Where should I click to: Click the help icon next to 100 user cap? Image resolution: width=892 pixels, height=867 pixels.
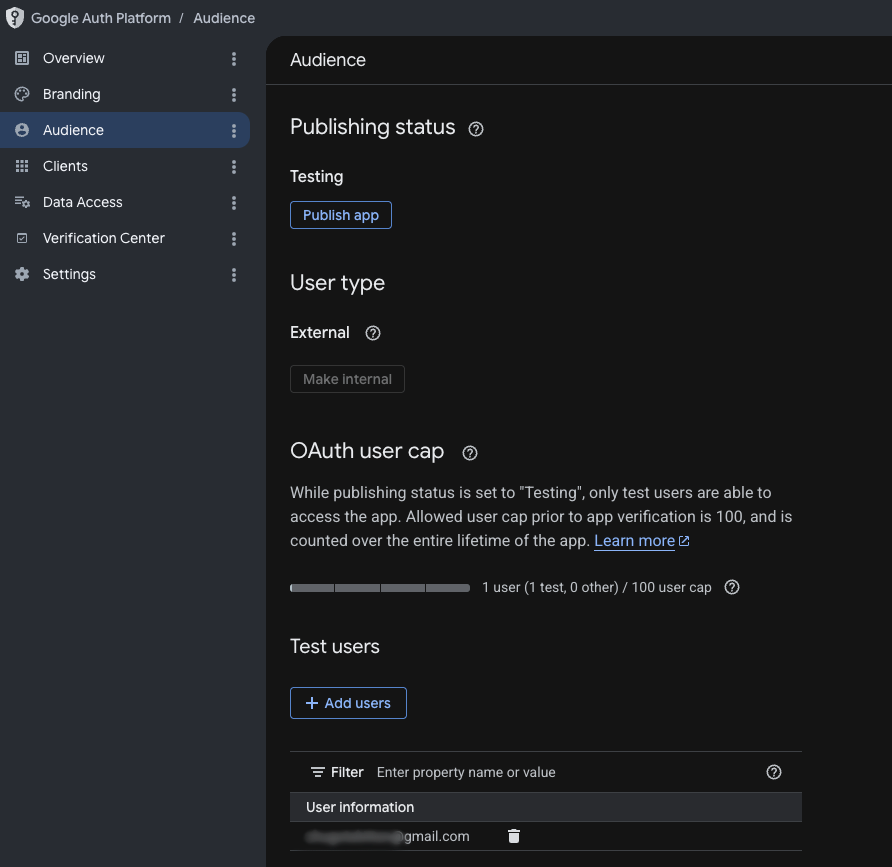point(732,587)
